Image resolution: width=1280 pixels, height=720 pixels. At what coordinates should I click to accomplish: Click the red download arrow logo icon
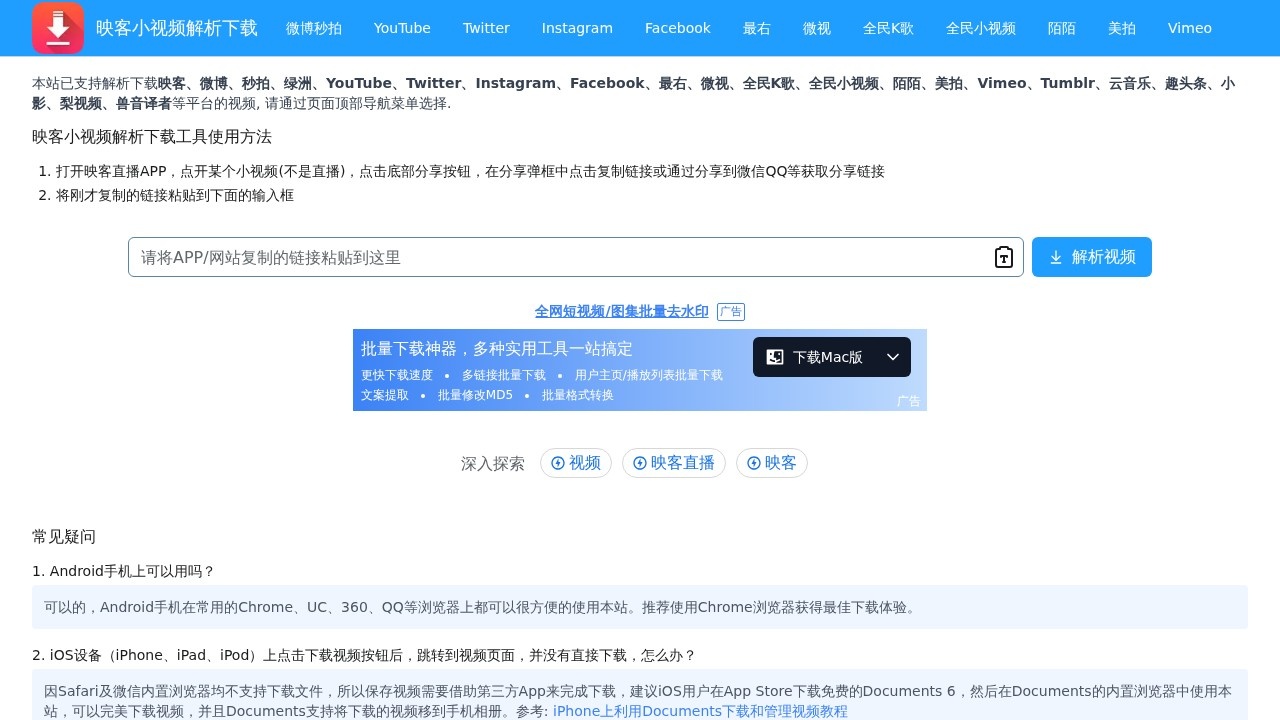click(x=57, y=27)
